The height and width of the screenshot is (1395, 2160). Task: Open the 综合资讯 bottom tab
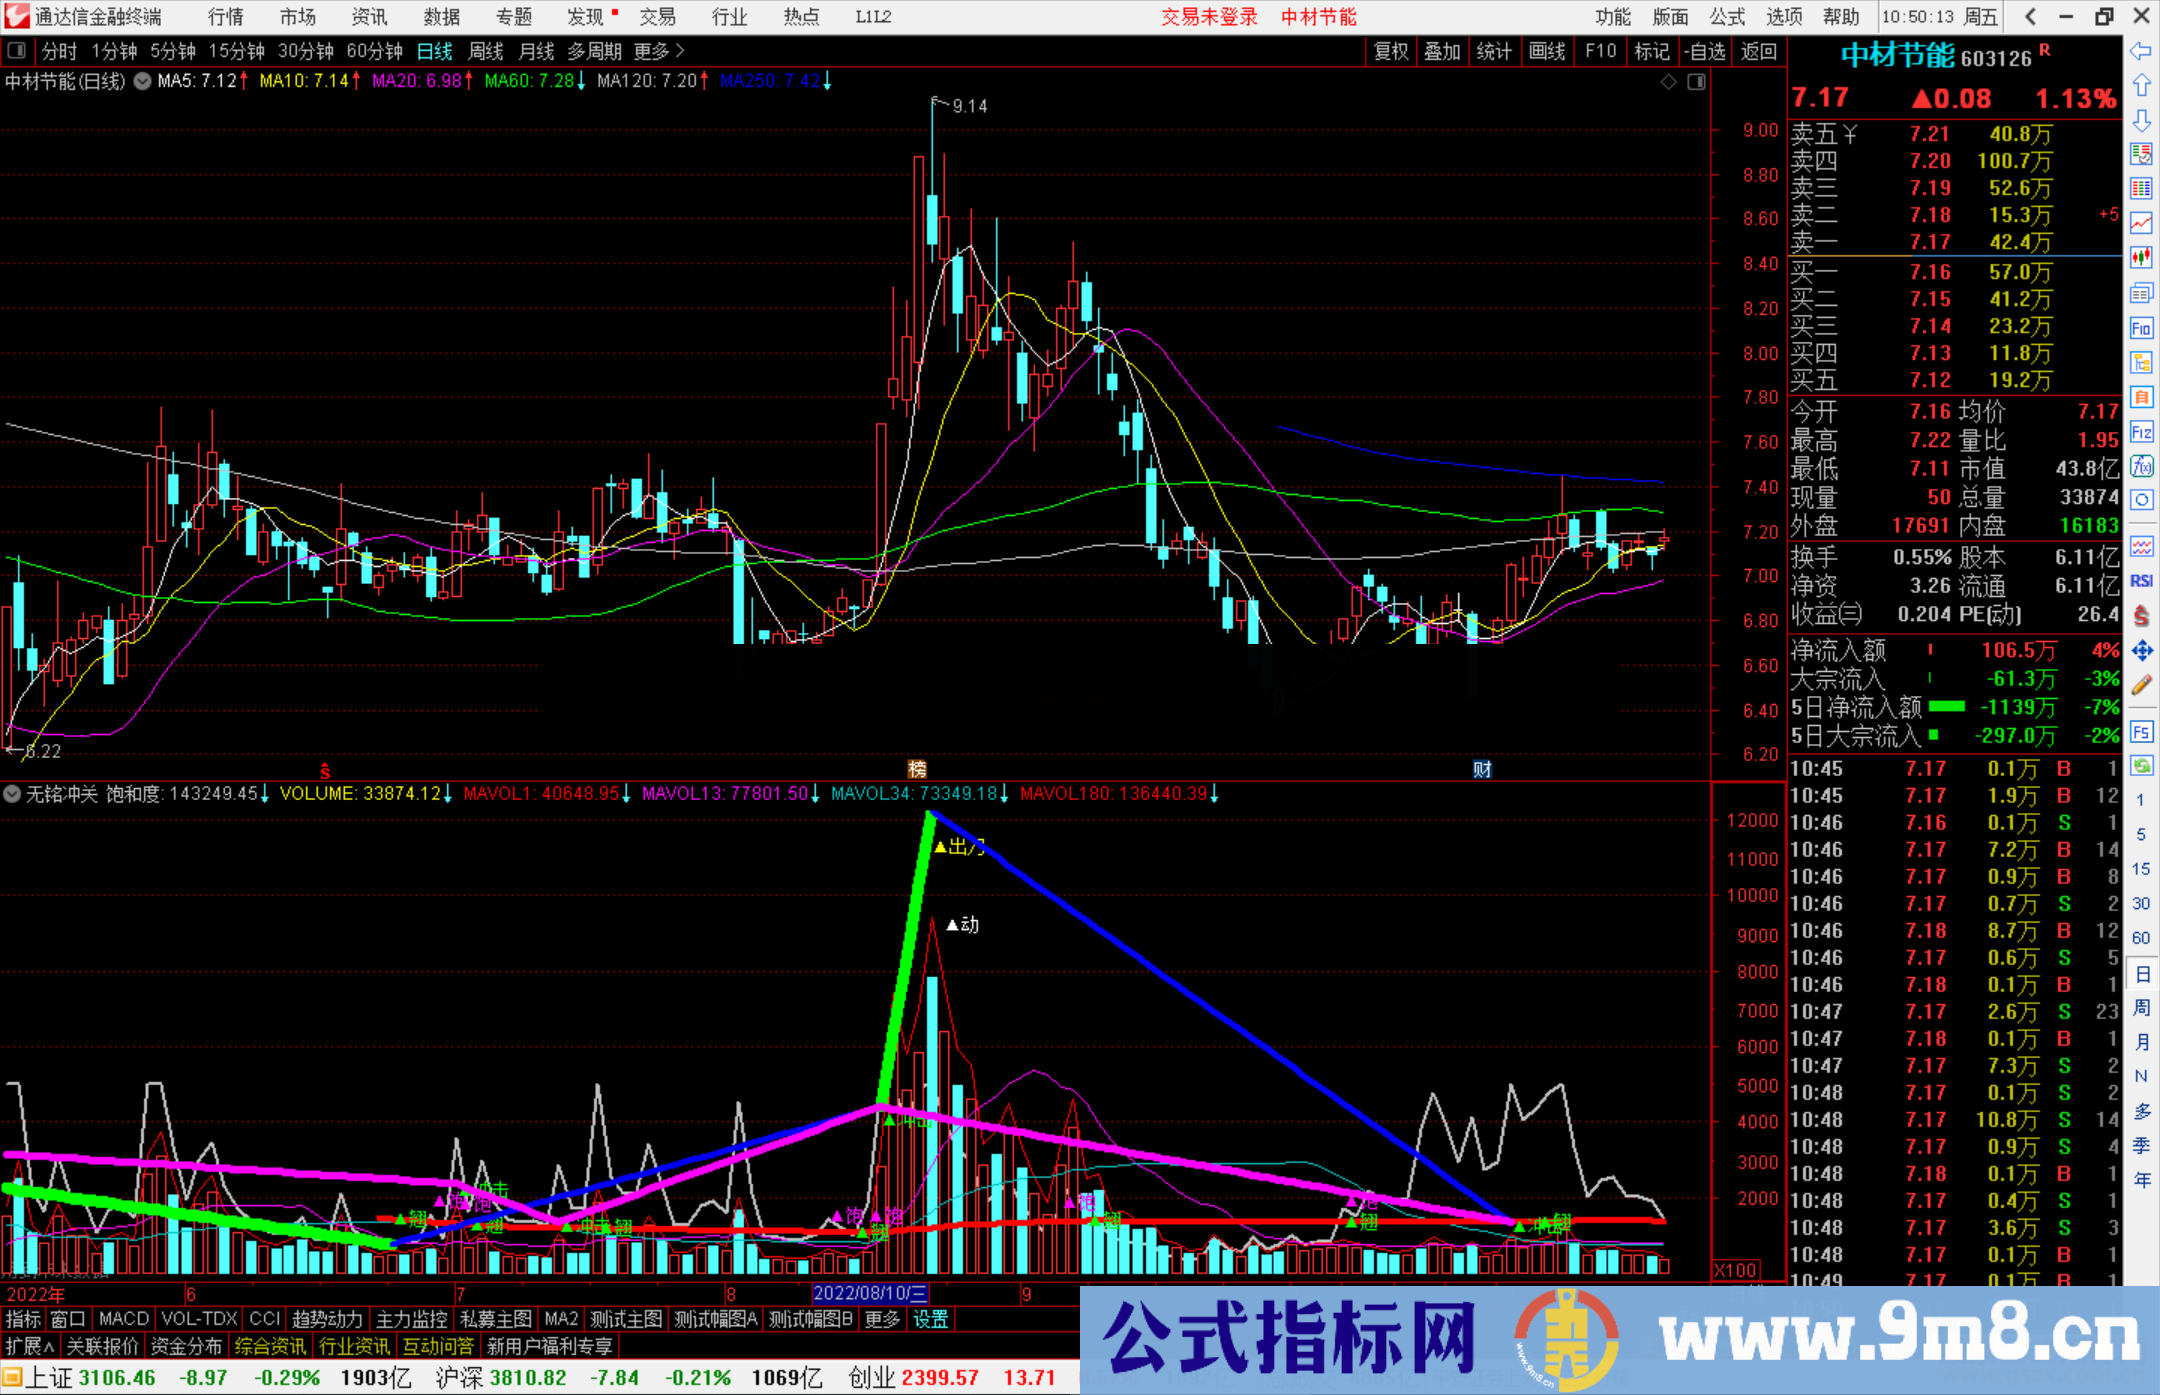coord(270,1346)
